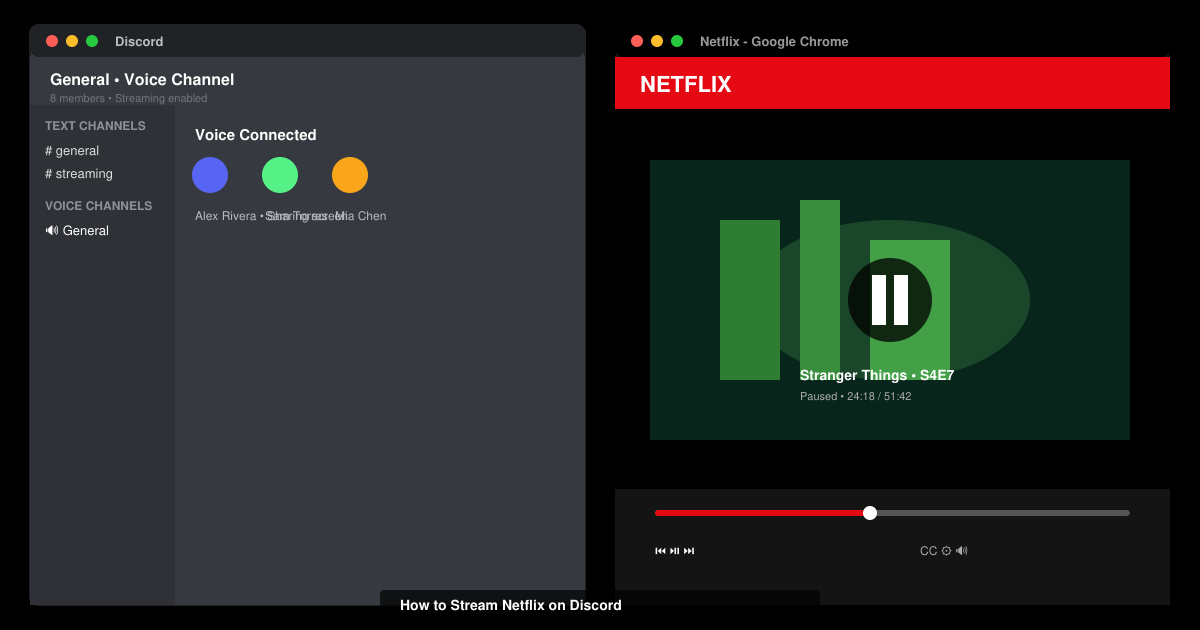Viewport: 1200px width, 630px height.
Task: Click the red played part of progress bar
Action: [760, 513]
